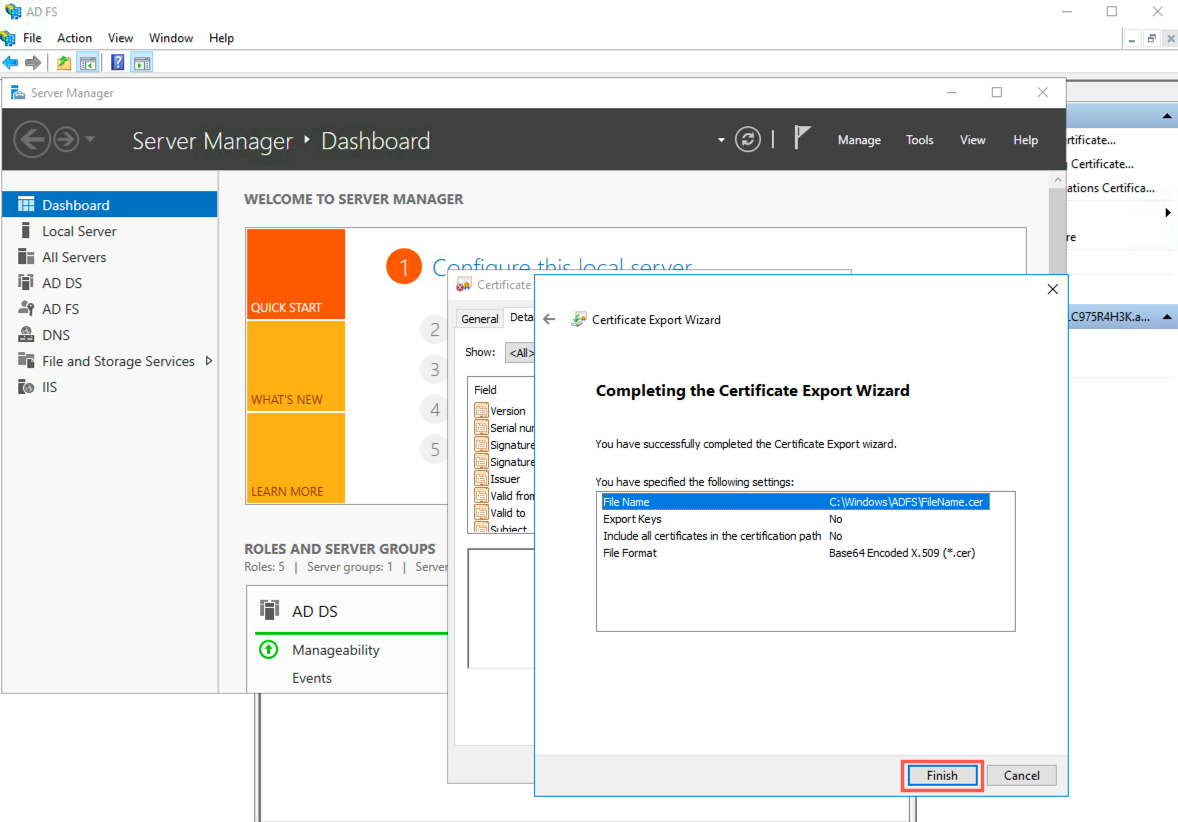Image resolution: width=1178 pixels, height=822 pixels.
Task: Open the Show certificate filter dropdown
Action: click(x=521, y=352)
